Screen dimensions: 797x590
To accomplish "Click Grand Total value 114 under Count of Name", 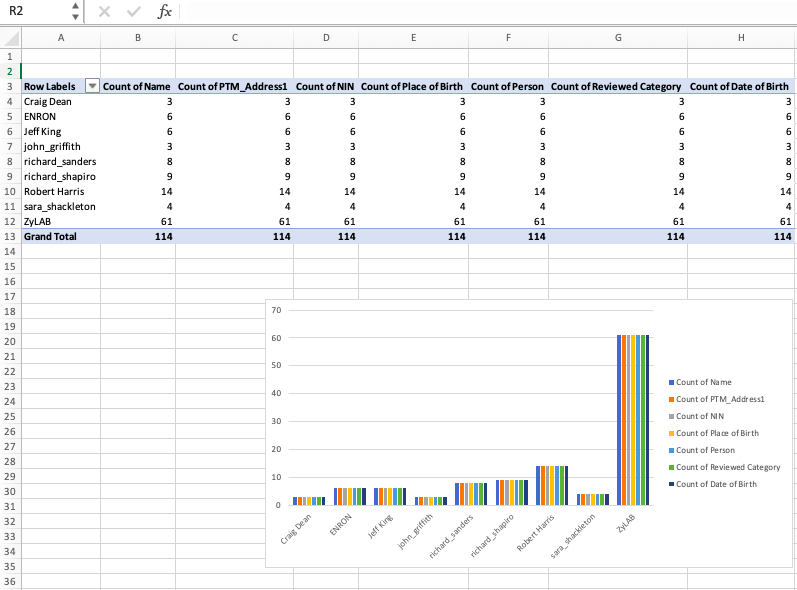I will tap(138, 236).
